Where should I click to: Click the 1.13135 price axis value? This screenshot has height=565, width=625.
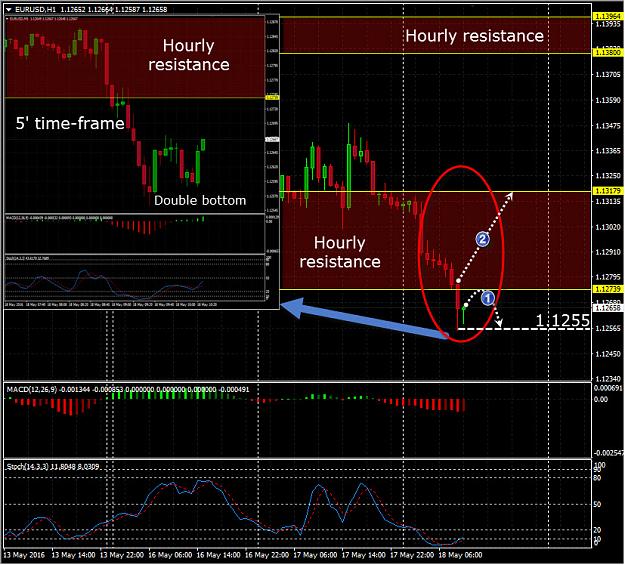(608, 201)
